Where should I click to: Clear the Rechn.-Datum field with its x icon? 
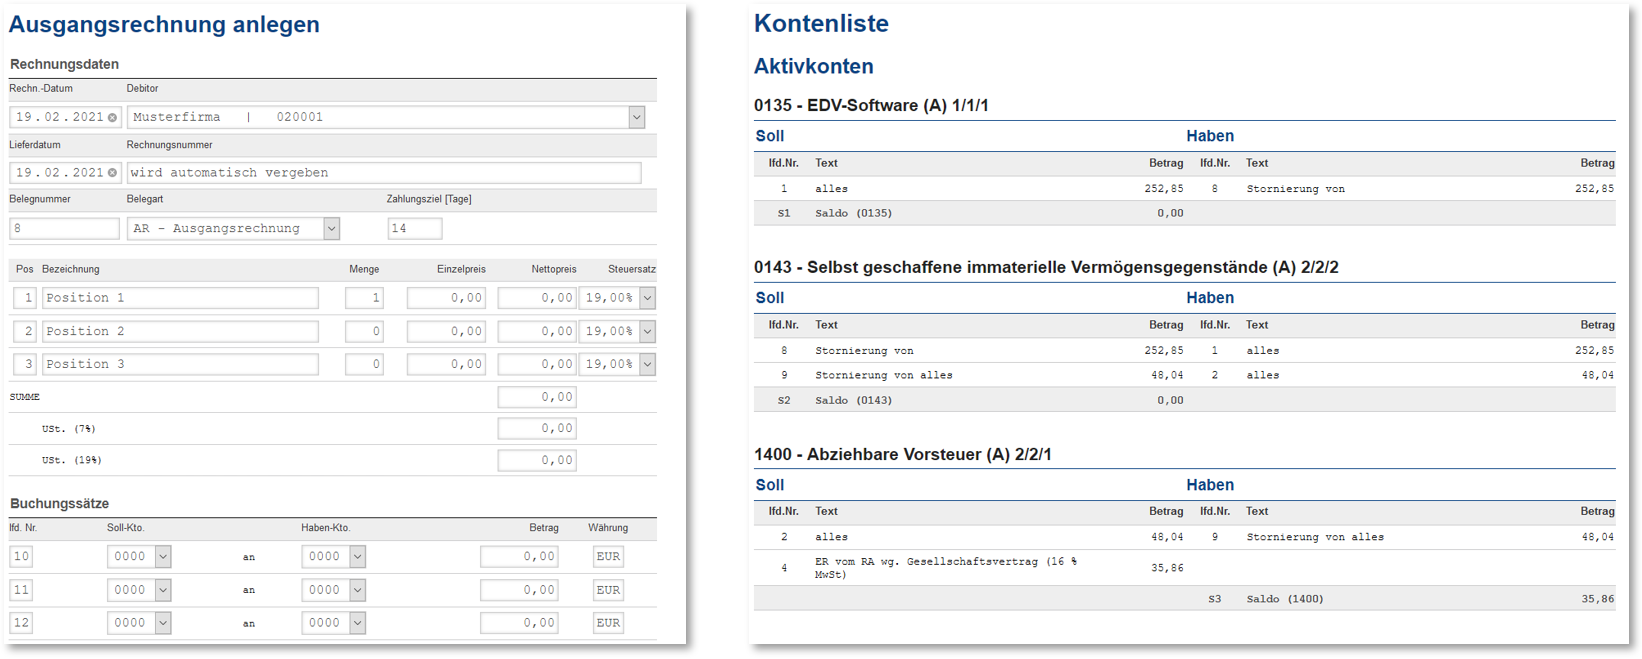[112, 118]
